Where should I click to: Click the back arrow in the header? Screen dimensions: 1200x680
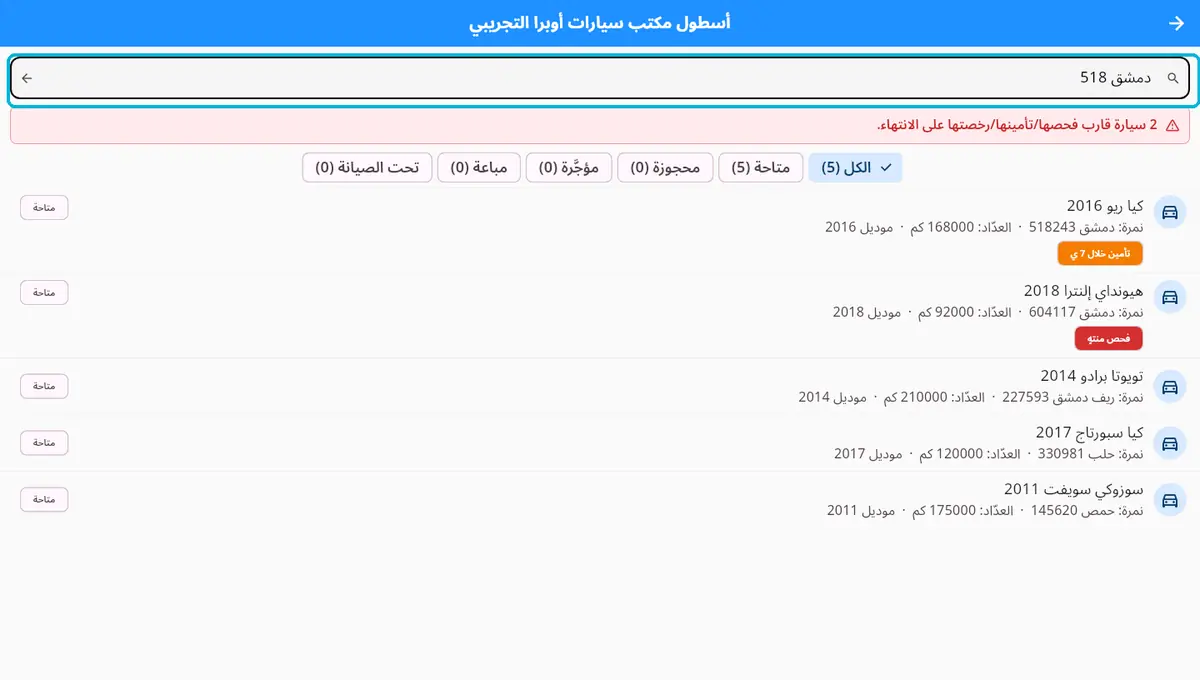1175,23
